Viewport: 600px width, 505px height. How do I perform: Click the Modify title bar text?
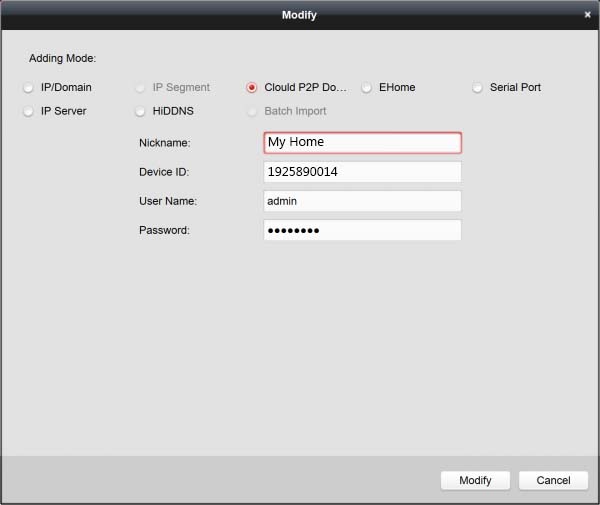click(299, 15)
